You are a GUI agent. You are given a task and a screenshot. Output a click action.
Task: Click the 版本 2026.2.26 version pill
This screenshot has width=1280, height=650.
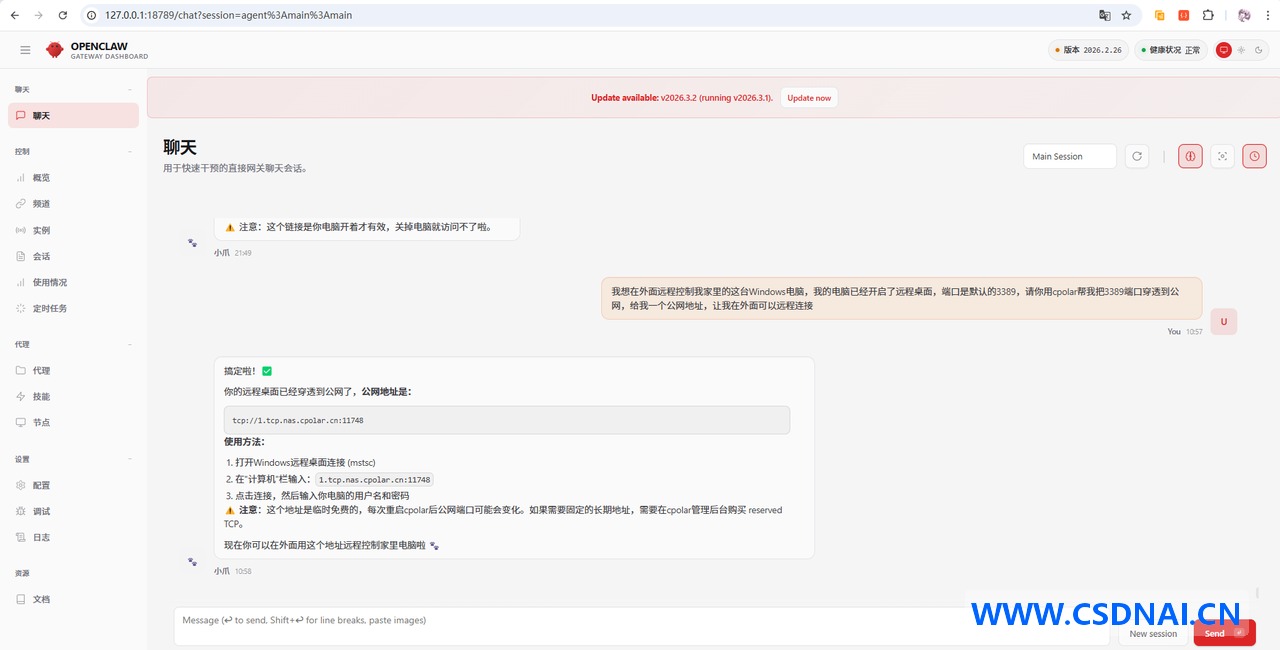click(1088, 50)
